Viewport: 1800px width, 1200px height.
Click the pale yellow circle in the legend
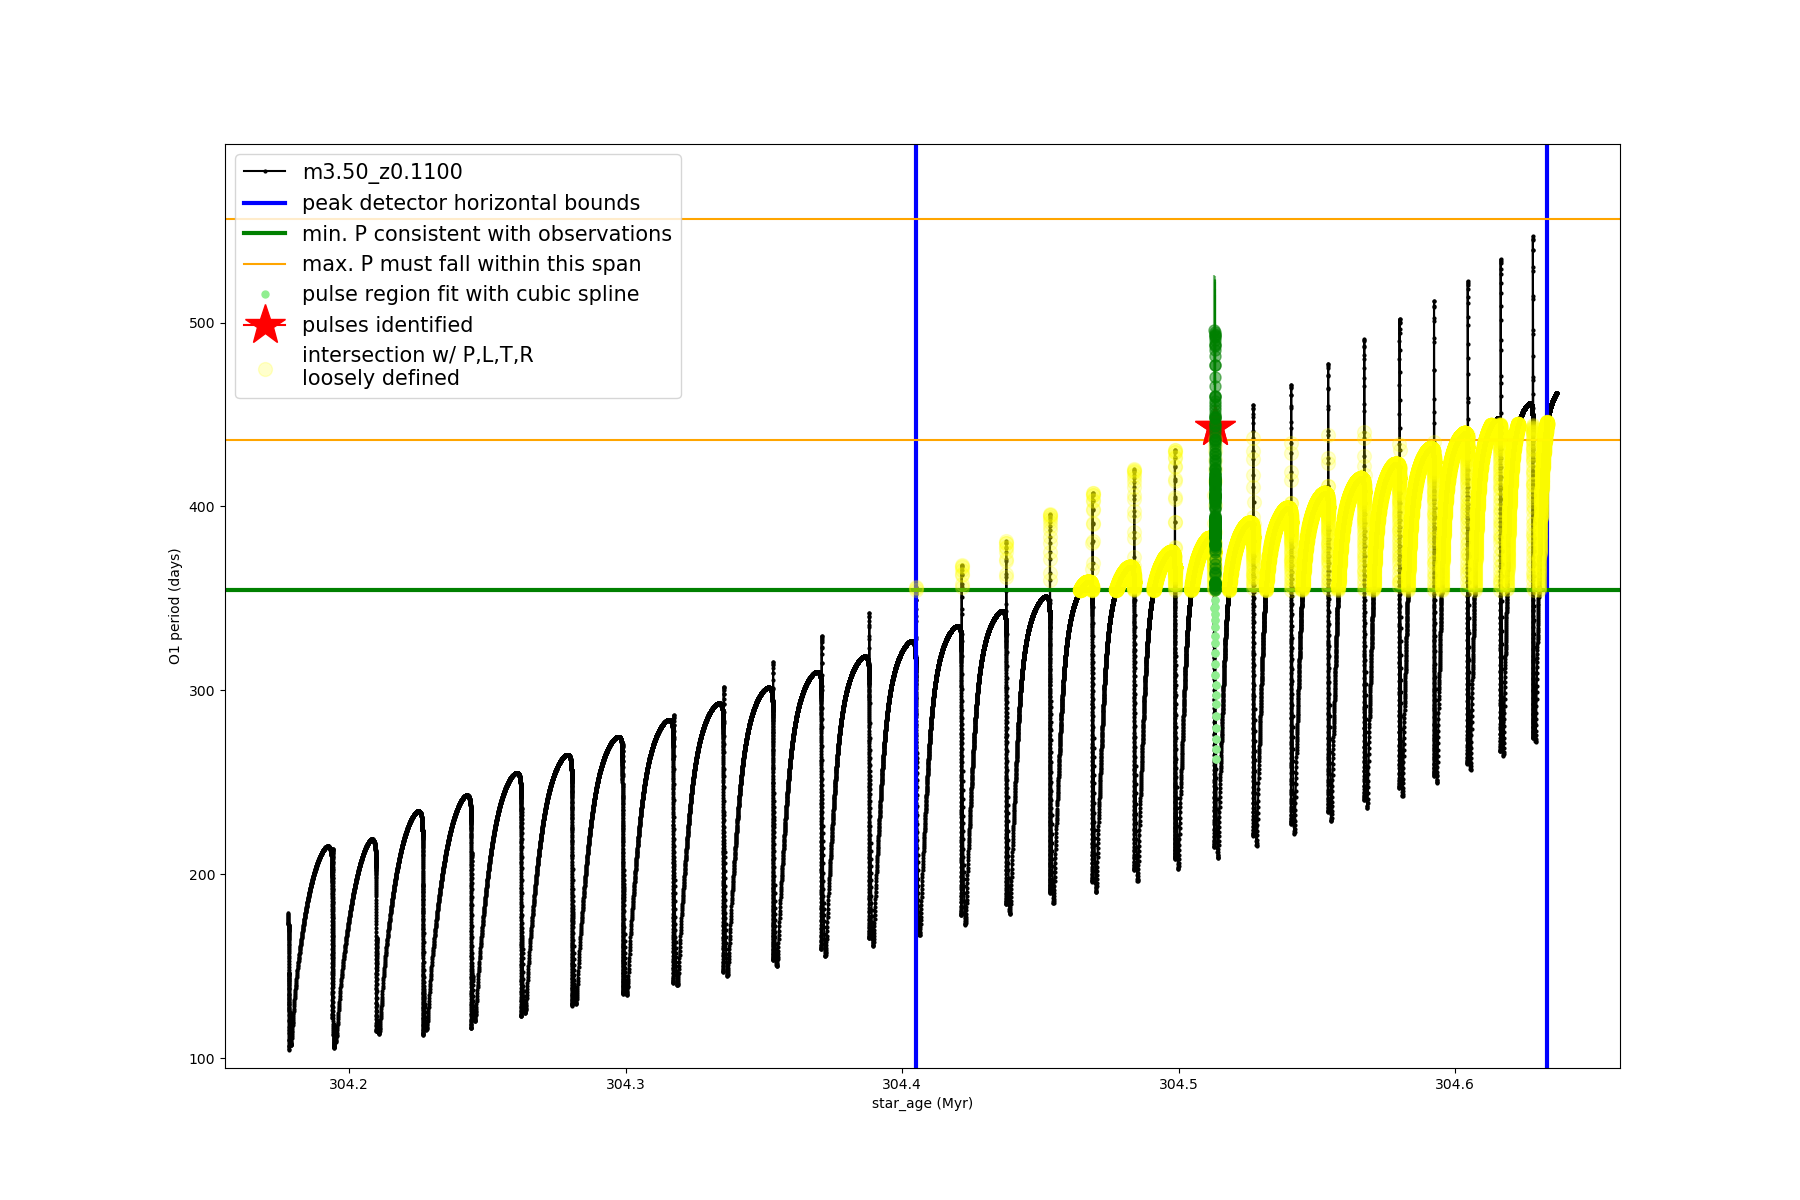pyautogui.click(x=265, y=369)
